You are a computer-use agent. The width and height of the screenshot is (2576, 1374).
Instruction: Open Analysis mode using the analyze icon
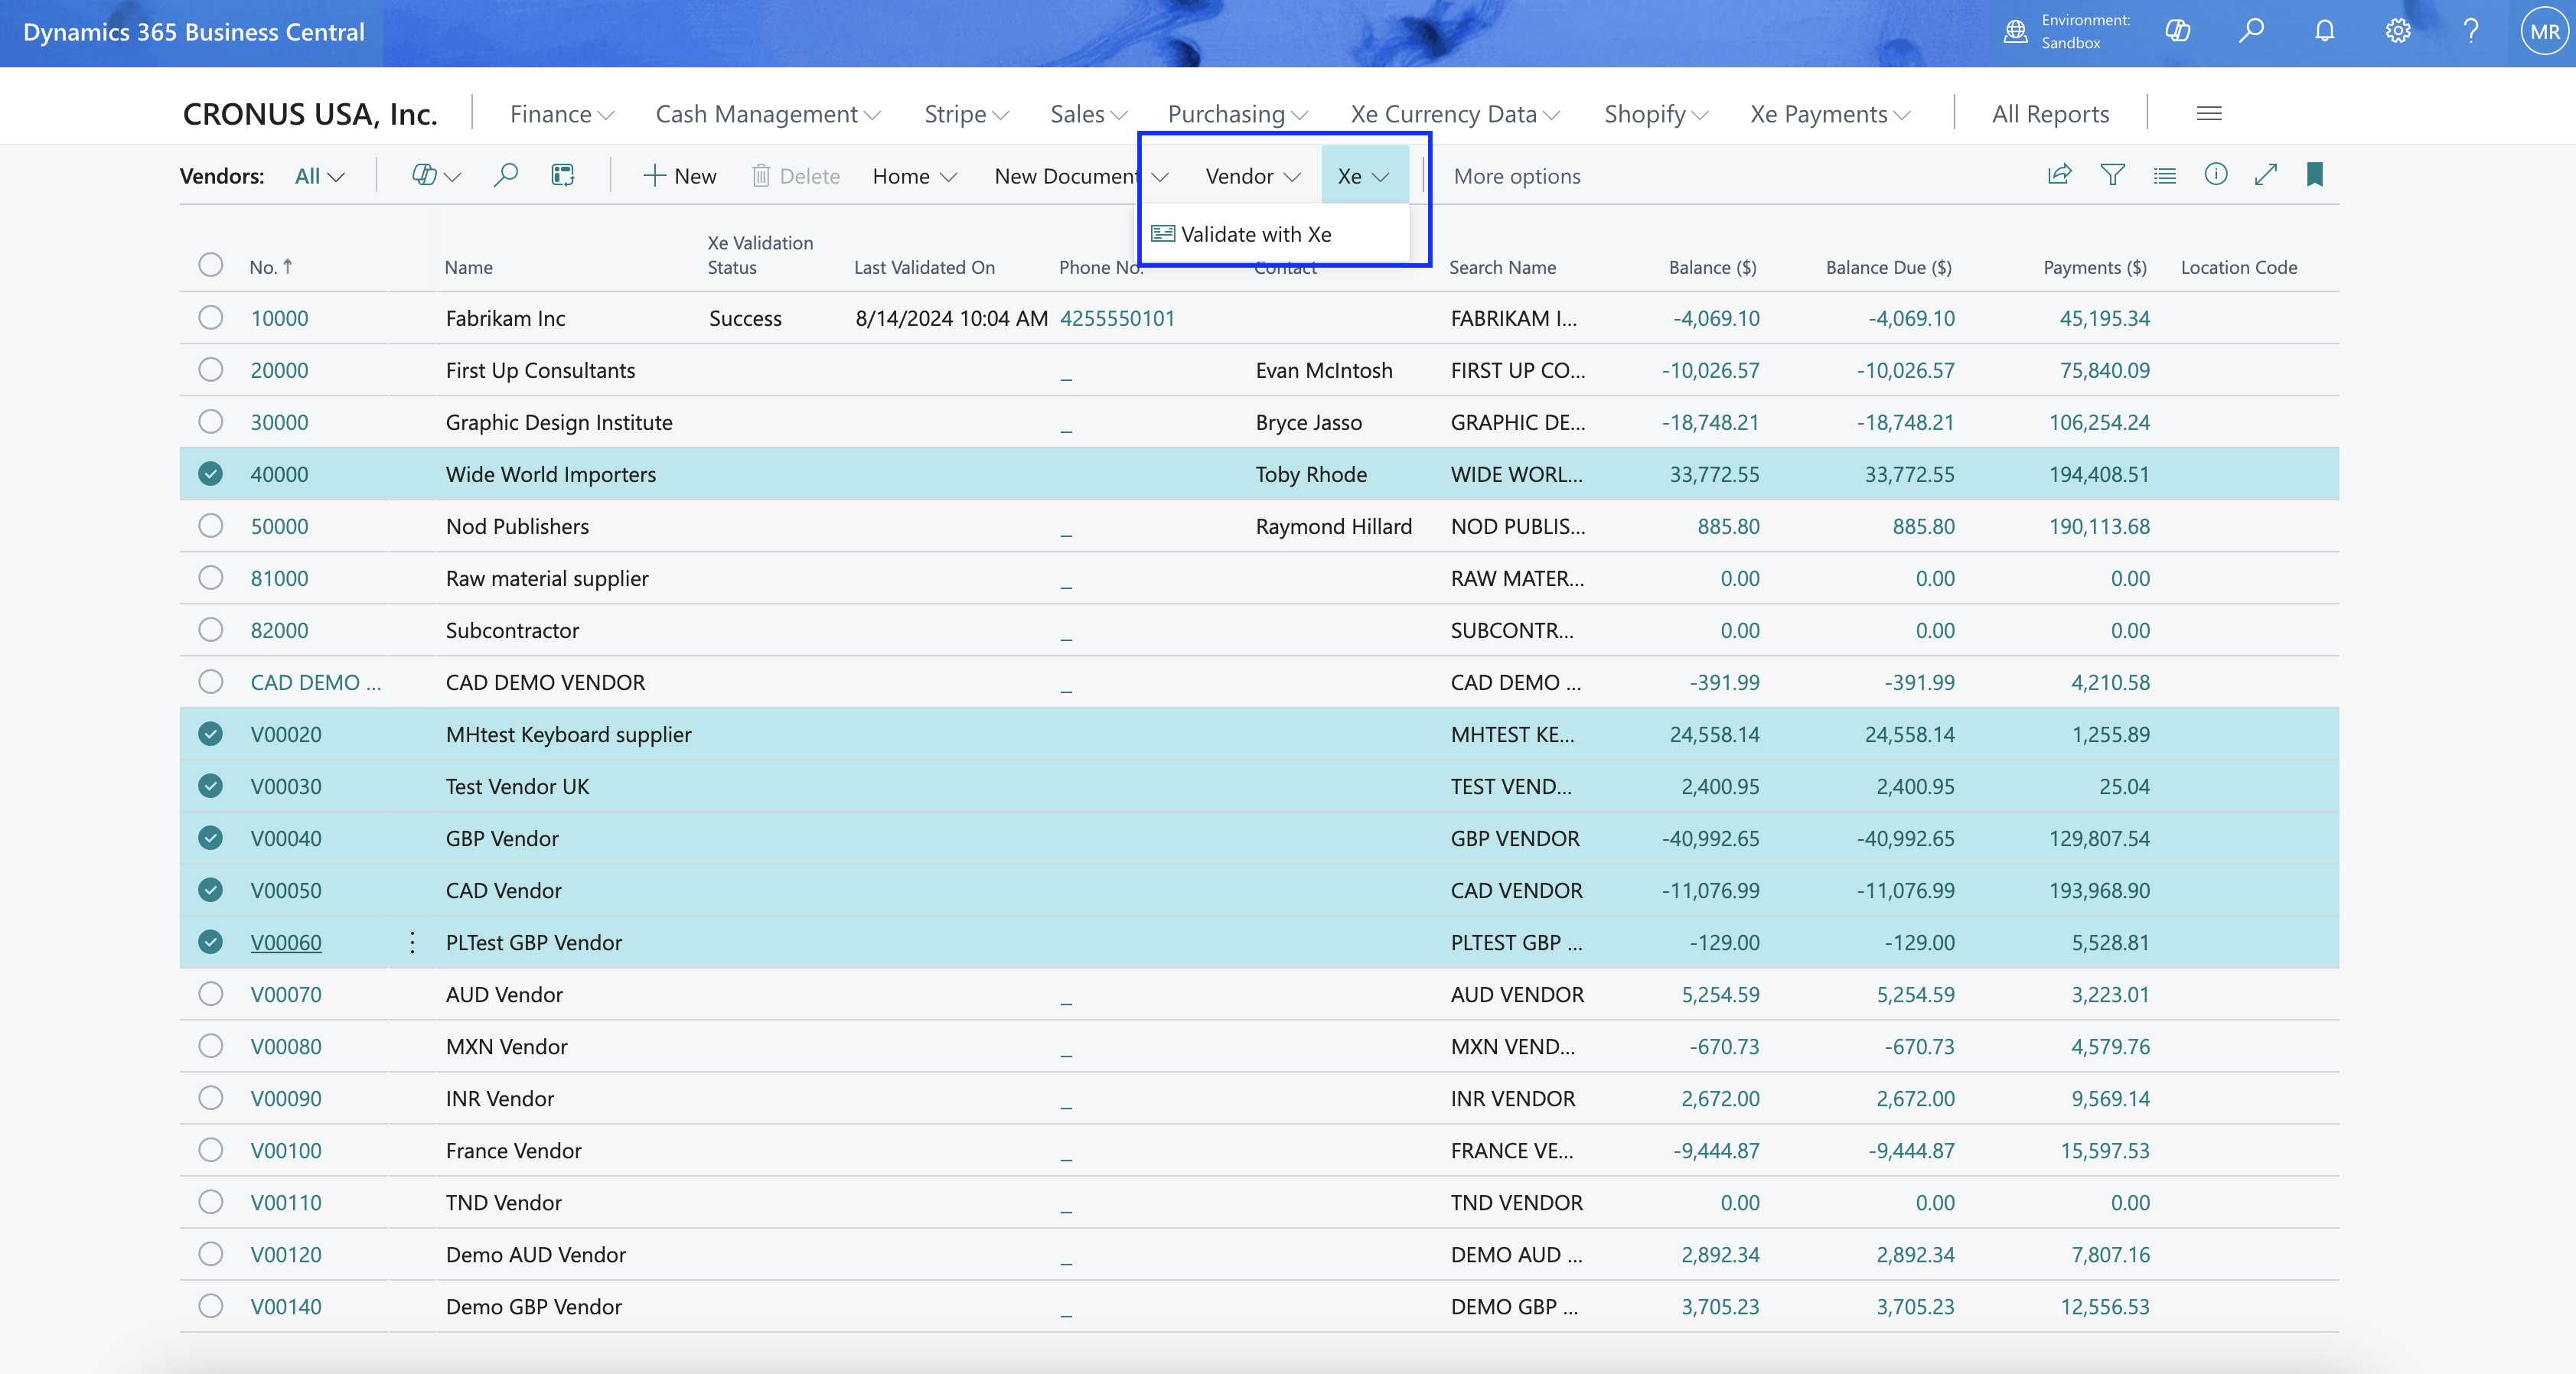pos(562,175)
